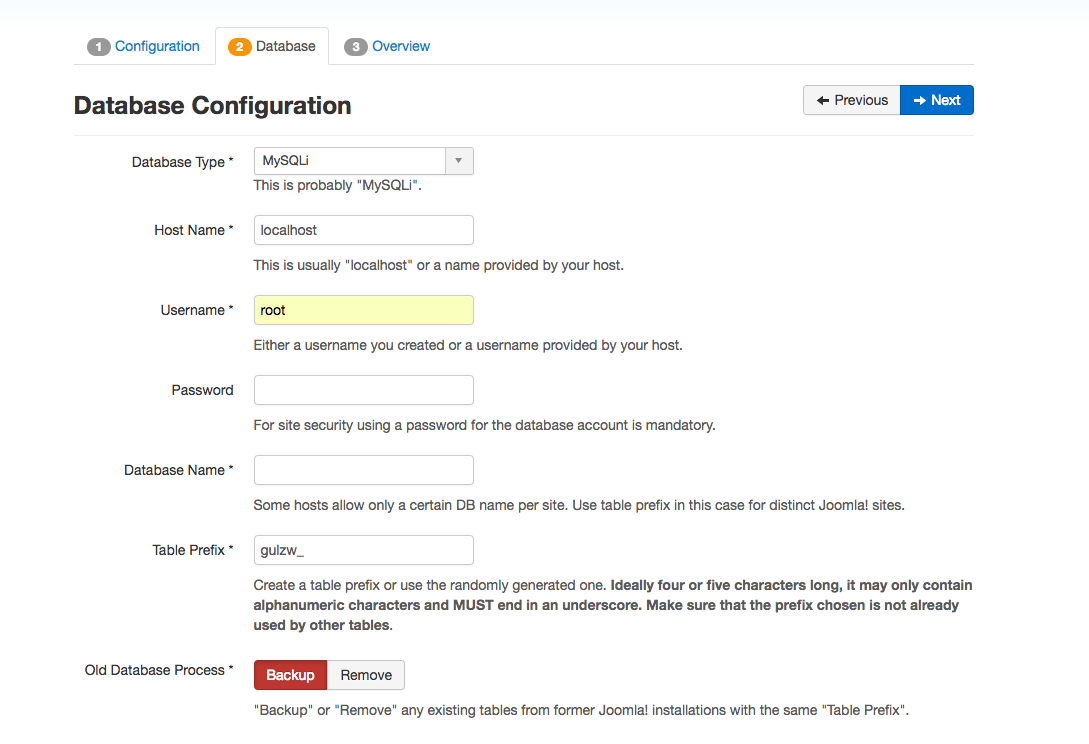Focus the Username field containing root
The image size is (1089, 744).
point(364,310)
